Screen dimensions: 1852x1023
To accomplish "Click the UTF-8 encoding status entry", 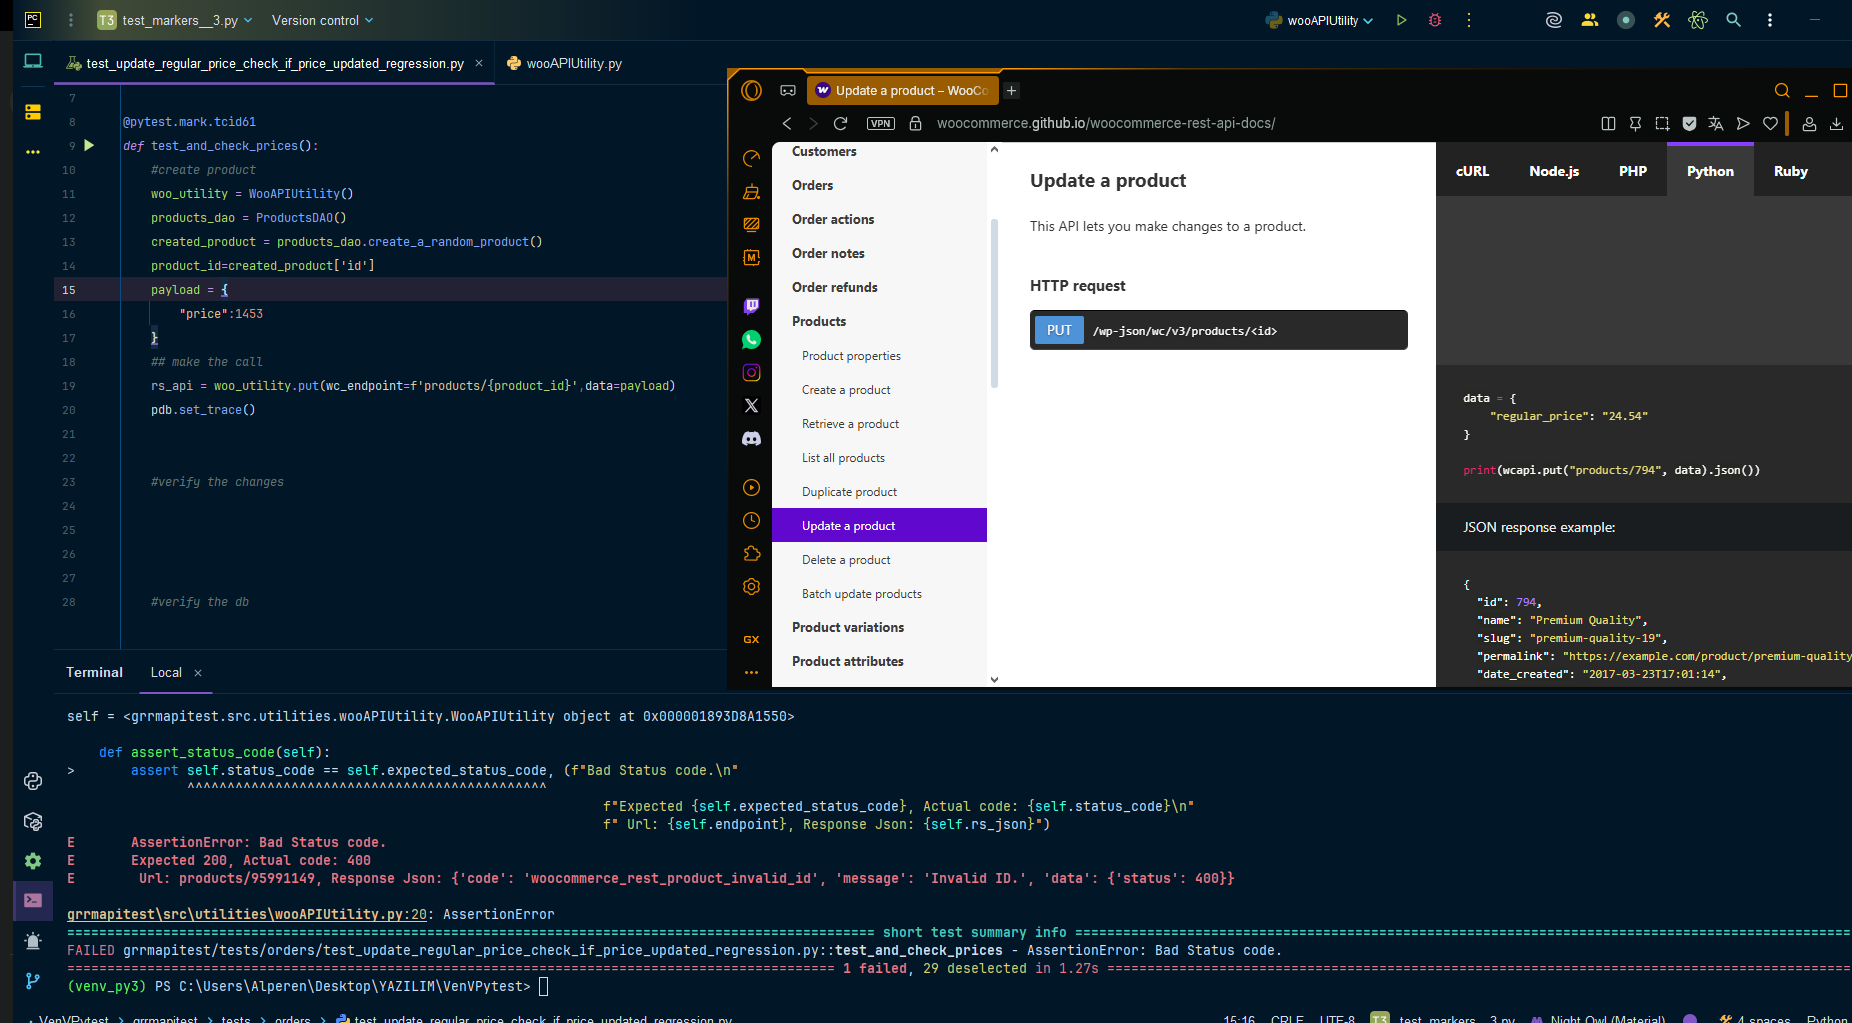I will tap(1337, 1019).
